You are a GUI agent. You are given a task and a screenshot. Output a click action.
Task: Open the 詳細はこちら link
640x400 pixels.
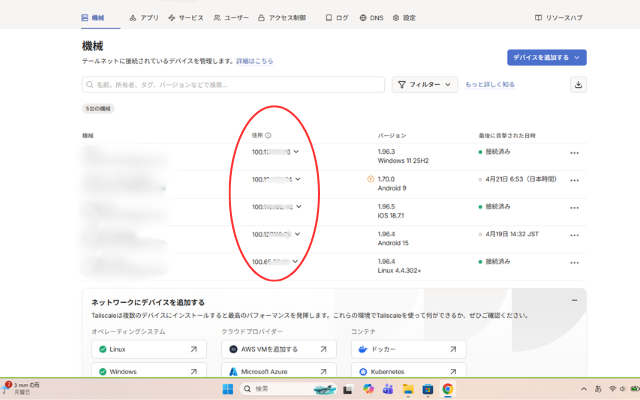[x=254, y=61]
